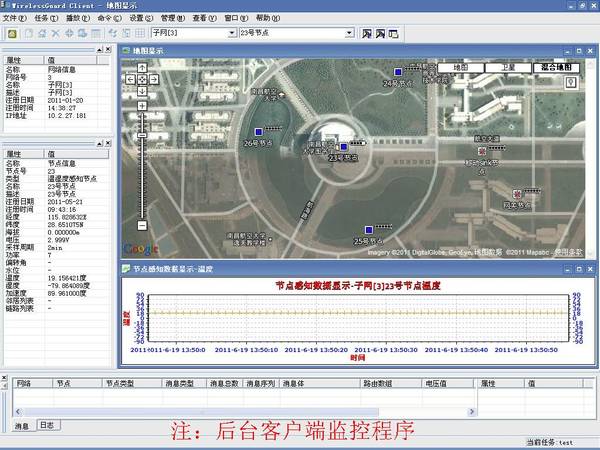Switch map to 混合地图 hybrid view
The height and width of the screenshot is (450, 600).
[x=556, y=68]
